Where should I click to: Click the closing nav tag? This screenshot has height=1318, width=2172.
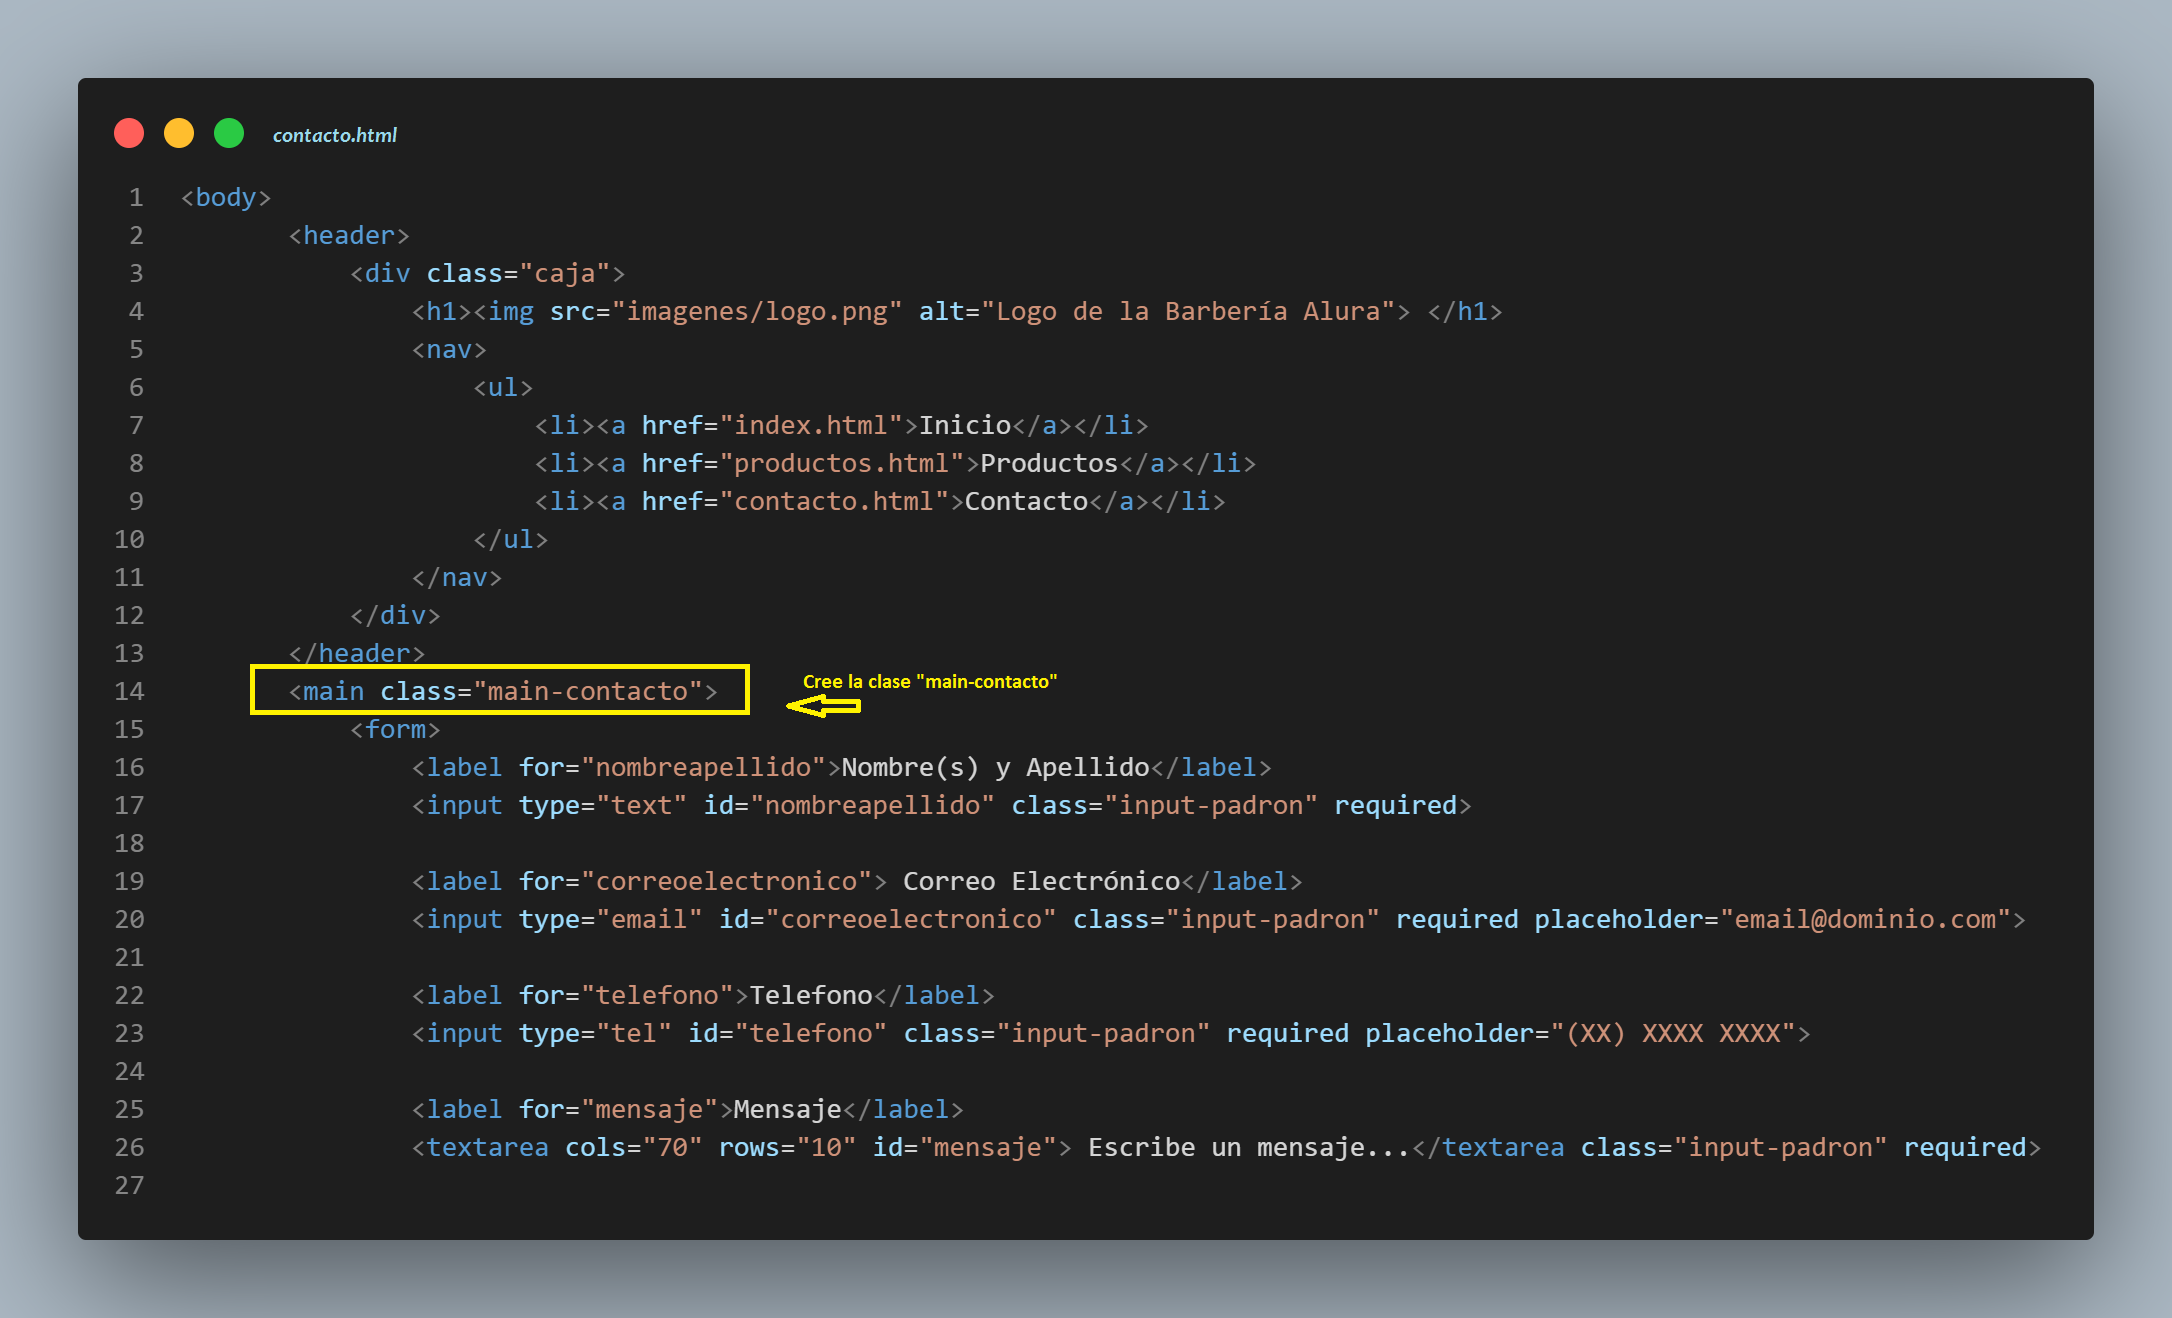pyautogui.click(x=457, y=577)
